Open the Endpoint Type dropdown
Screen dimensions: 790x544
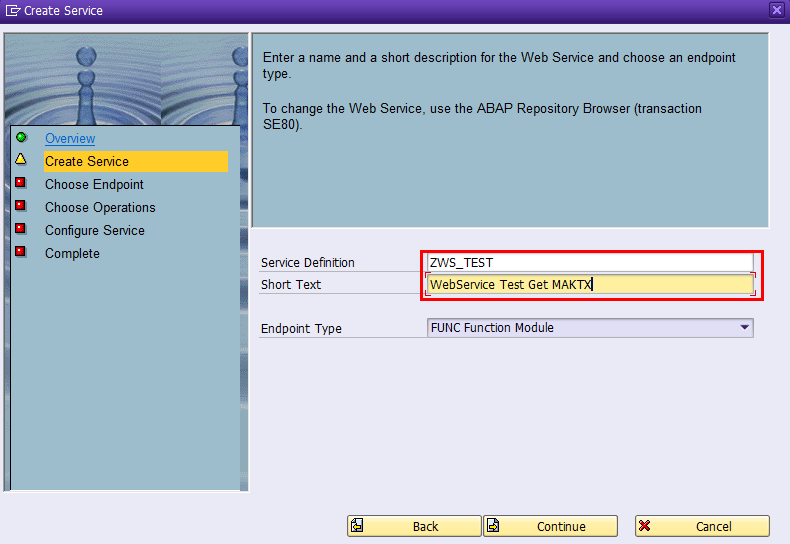[x=590, y=328]
